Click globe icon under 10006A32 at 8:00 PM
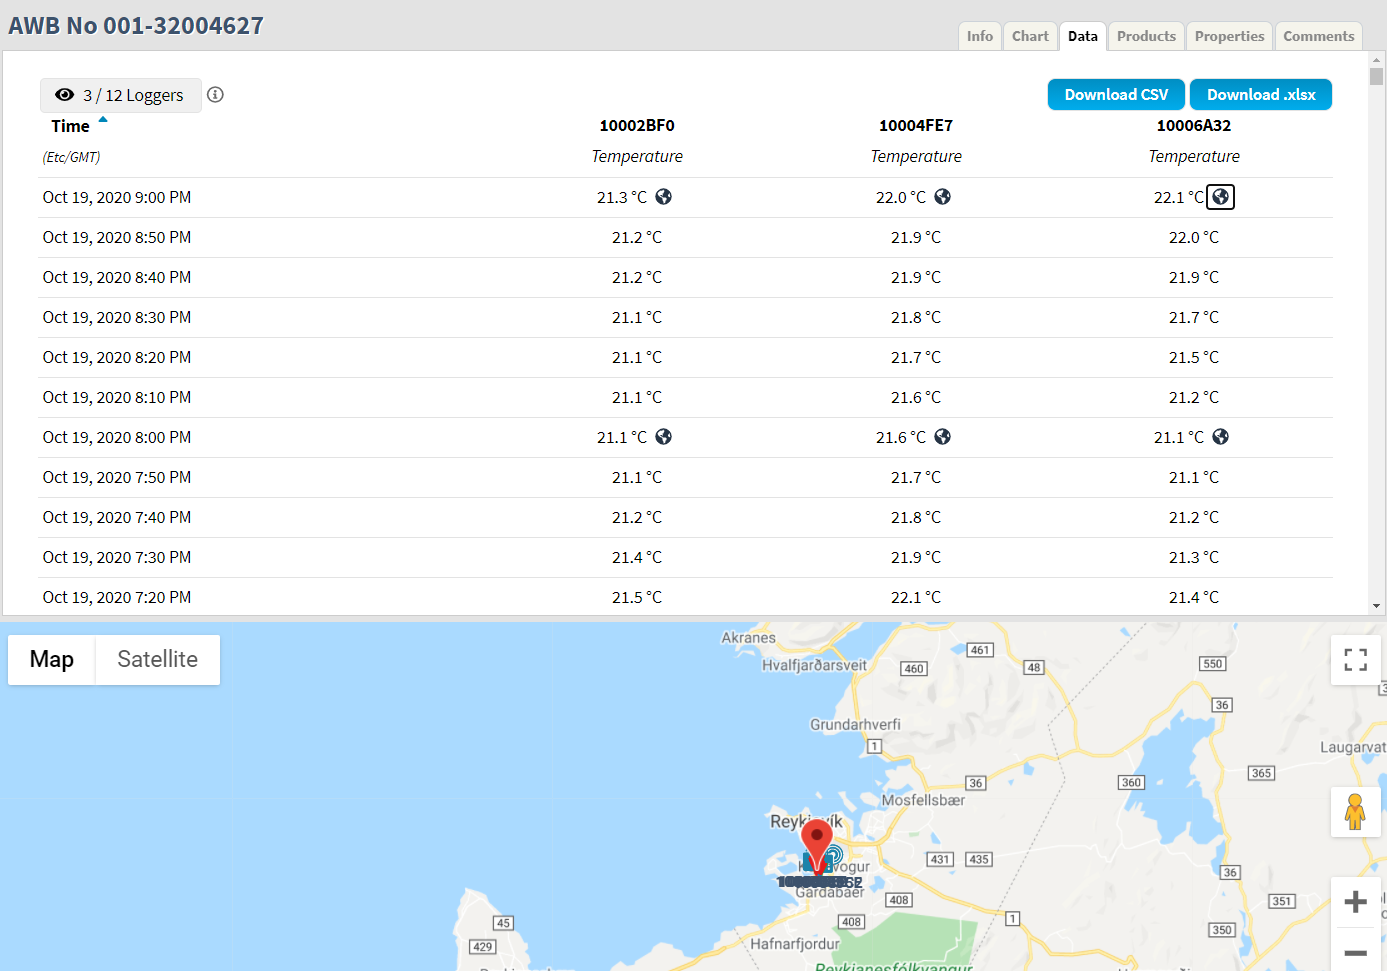1387x971 pixels. tap(1221, 437)
